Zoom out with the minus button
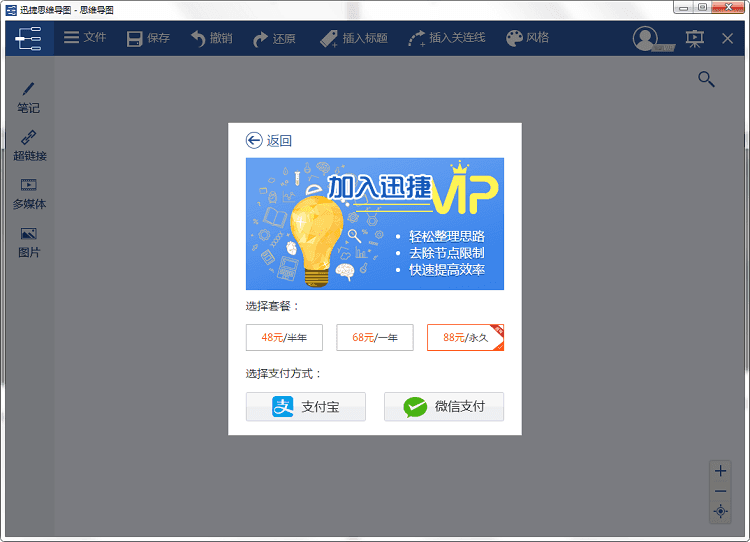This screenshot has height=542, width=750. point(720,491)
